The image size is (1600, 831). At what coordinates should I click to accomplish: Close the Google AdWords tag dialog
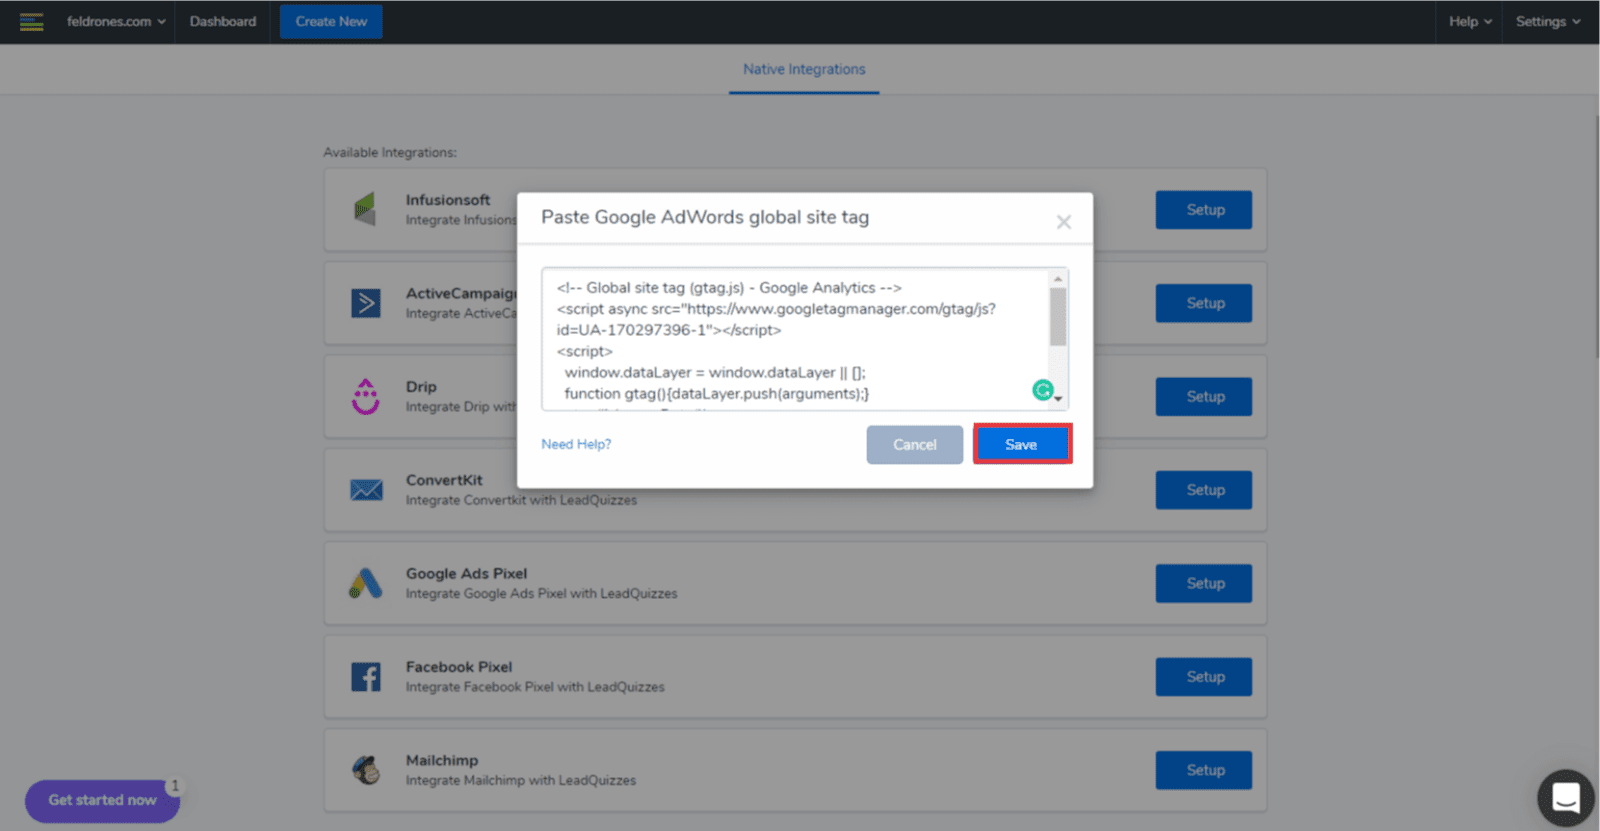point(1064,222)
